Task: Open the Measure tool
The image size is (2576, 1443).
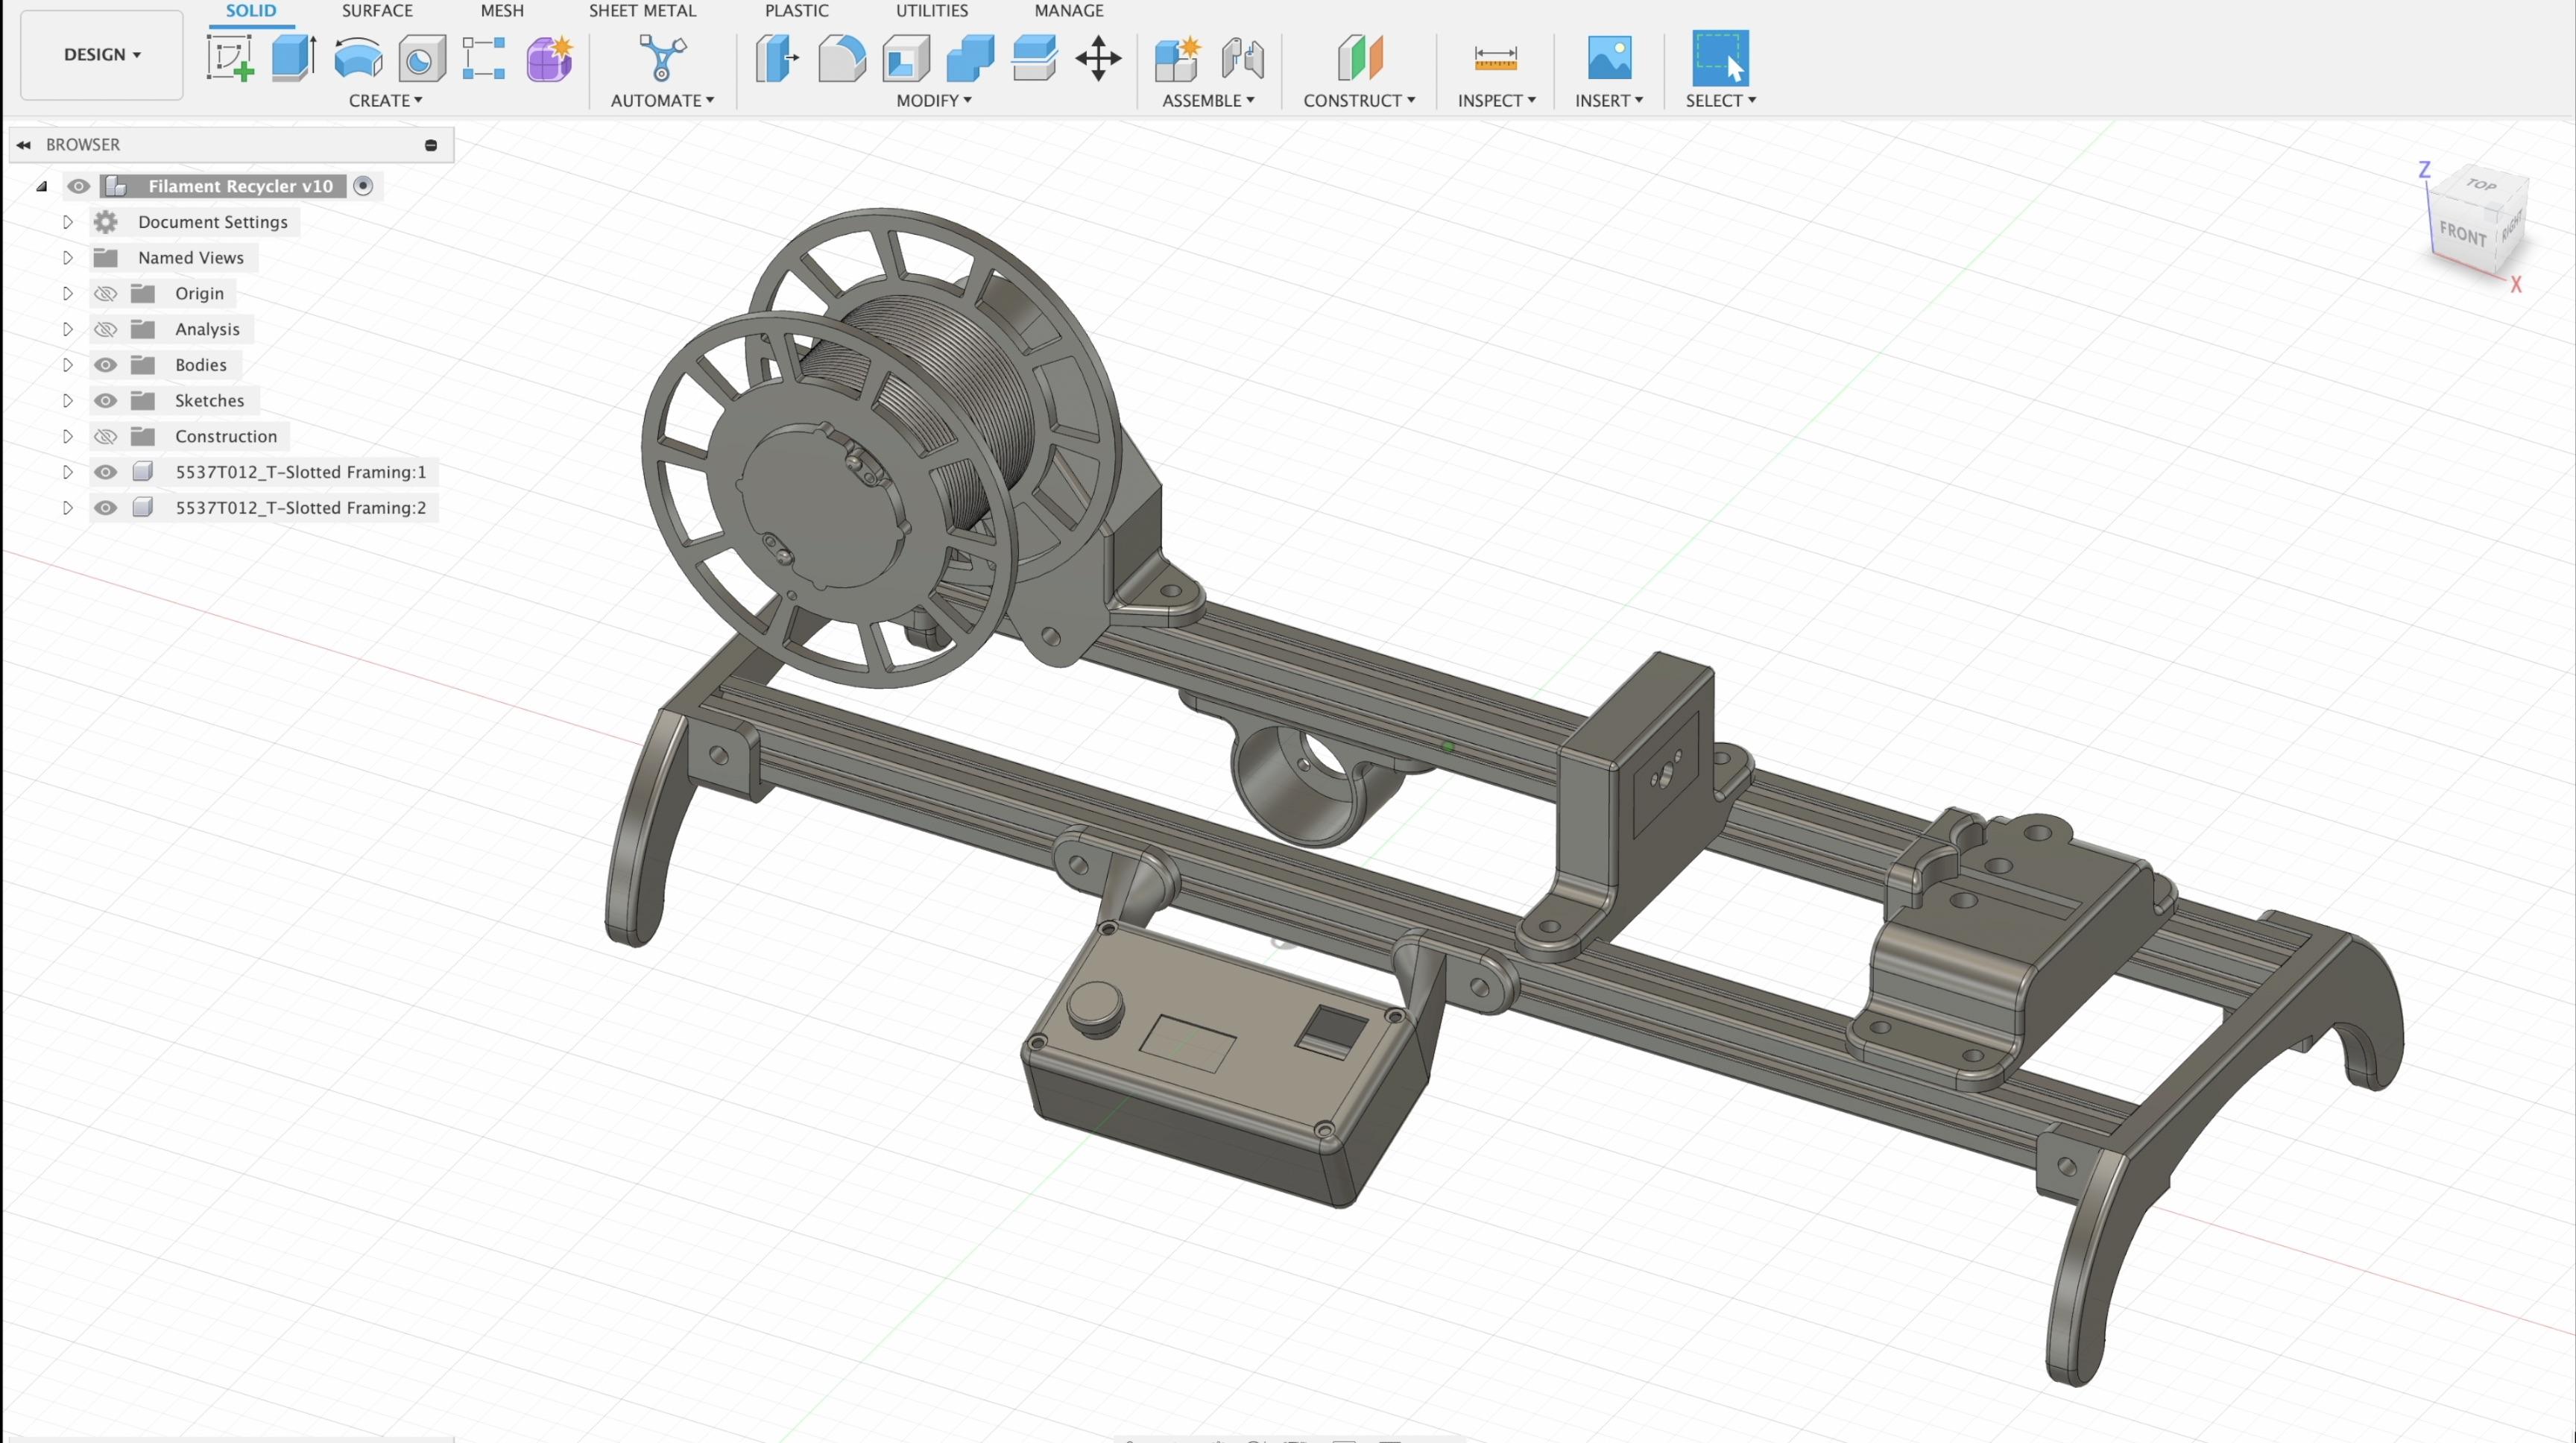Action: click(1496, 58)
